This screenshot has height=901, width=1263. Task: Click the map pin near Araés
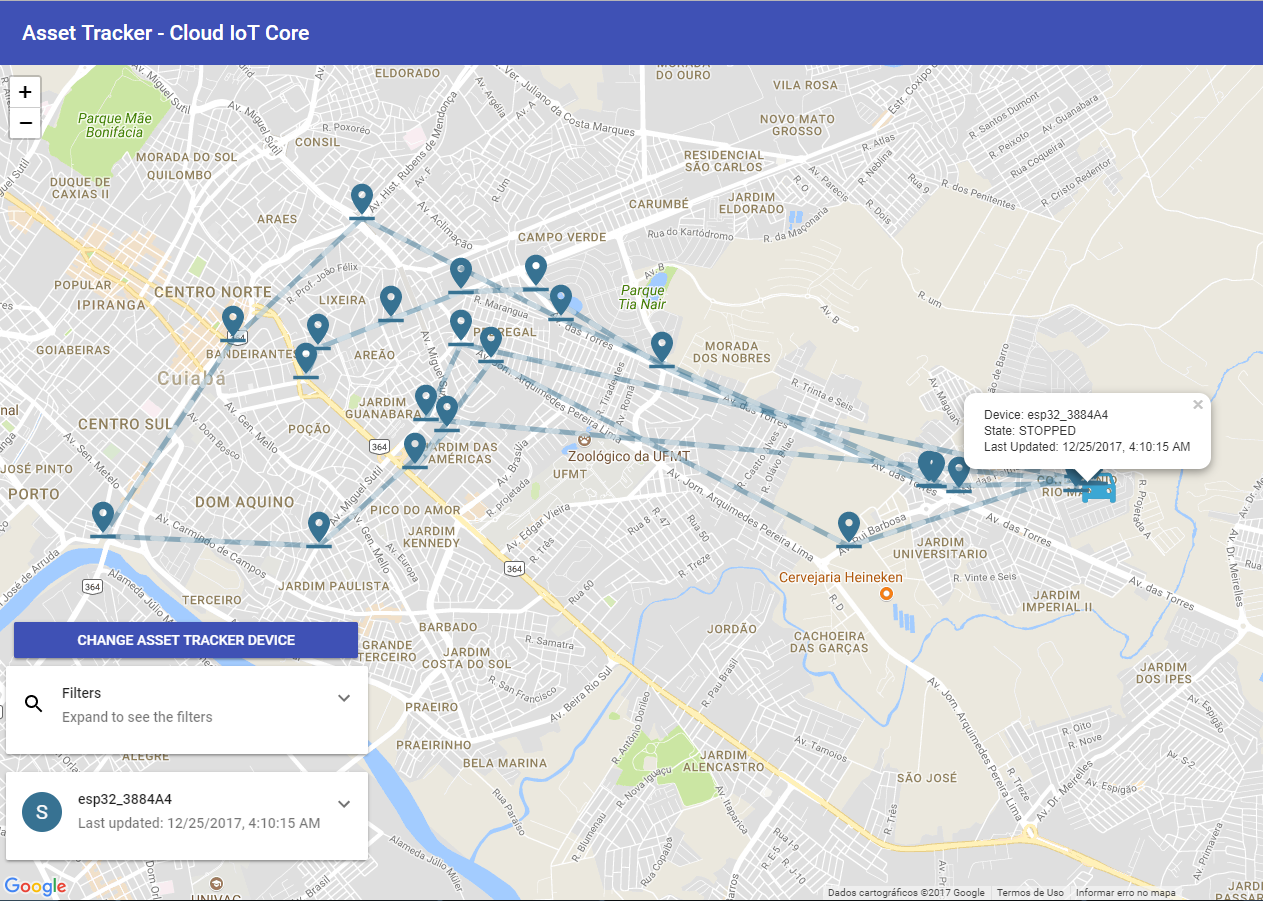tap(362, 199)
